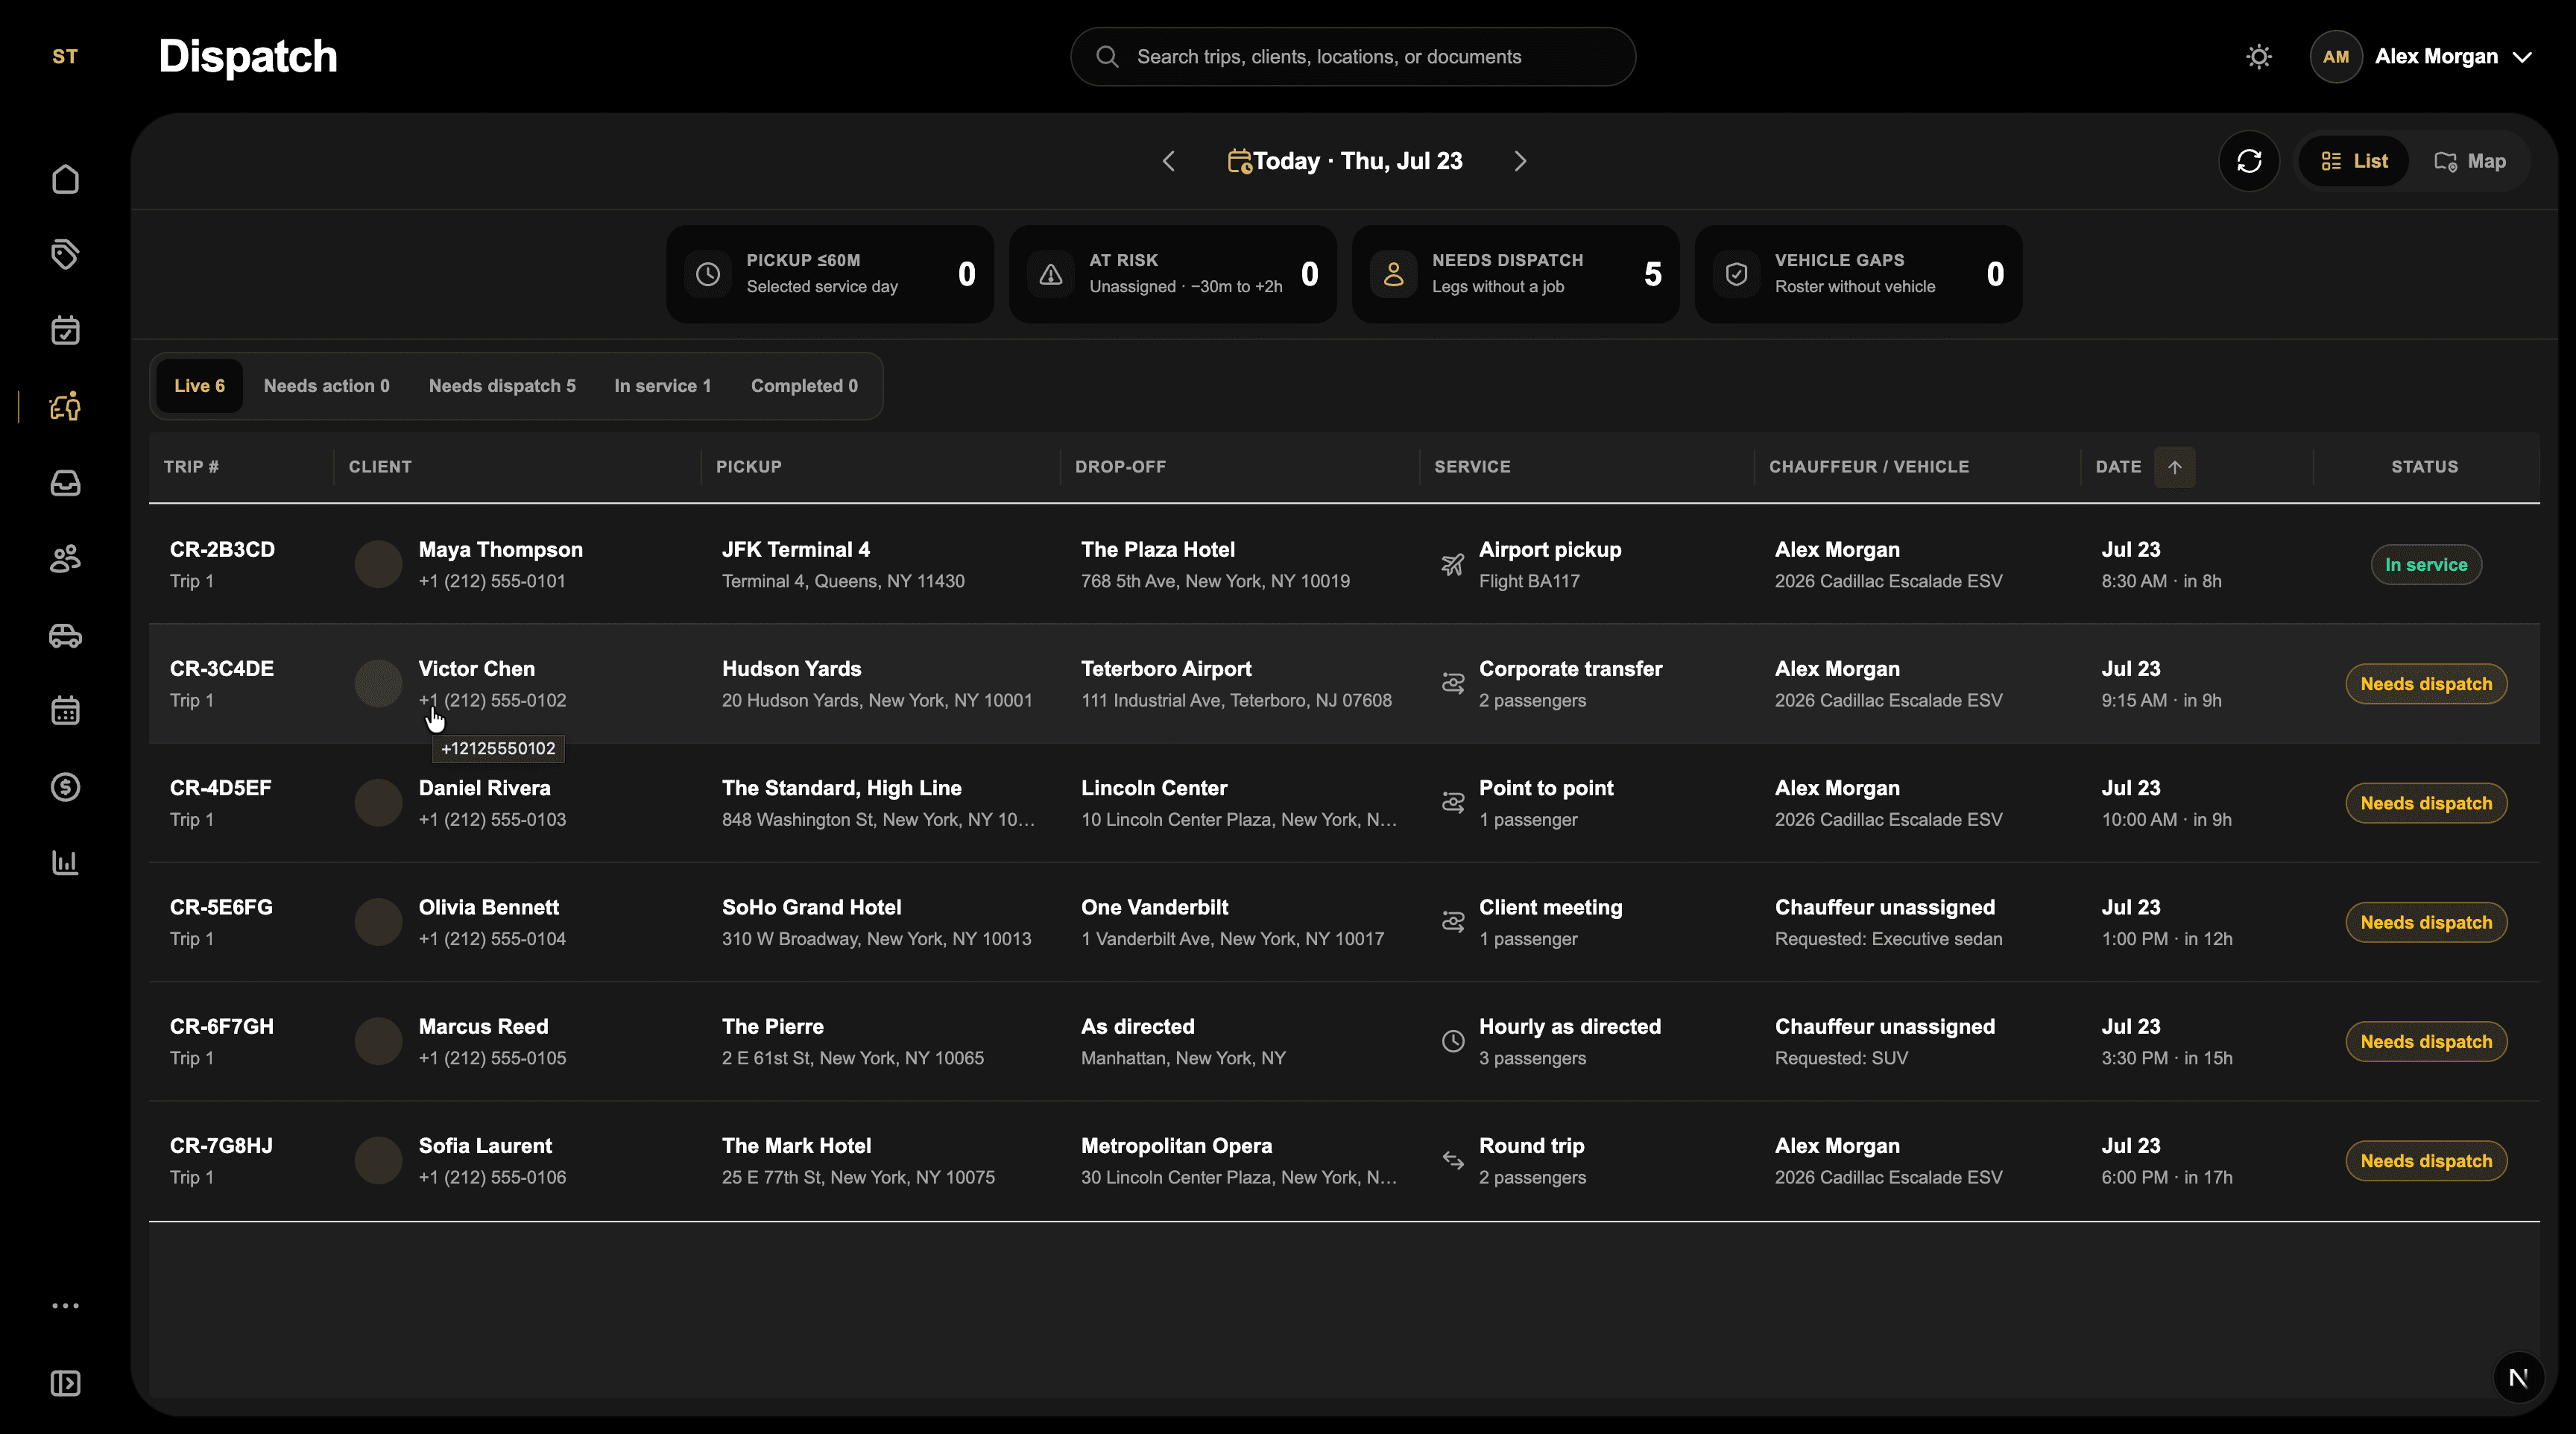Click the STATUS column header
2576x1434 pixels.
pos(2425,467)
